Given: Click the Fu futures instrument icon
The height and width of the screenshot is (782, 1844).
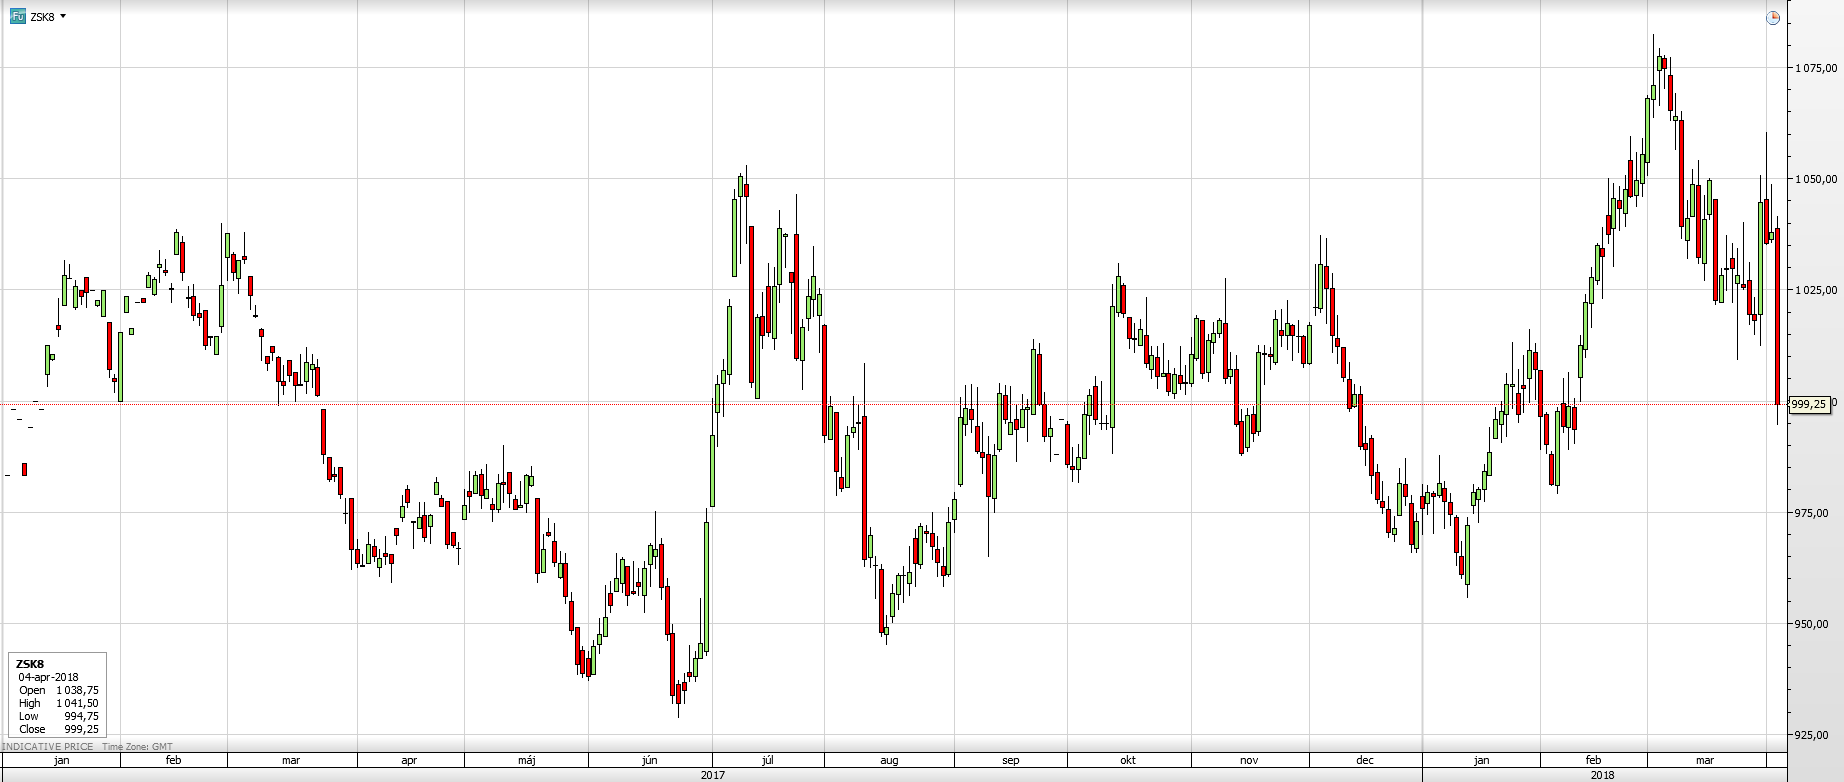Looking at the screenshot, I should click(x=17, y=16).
